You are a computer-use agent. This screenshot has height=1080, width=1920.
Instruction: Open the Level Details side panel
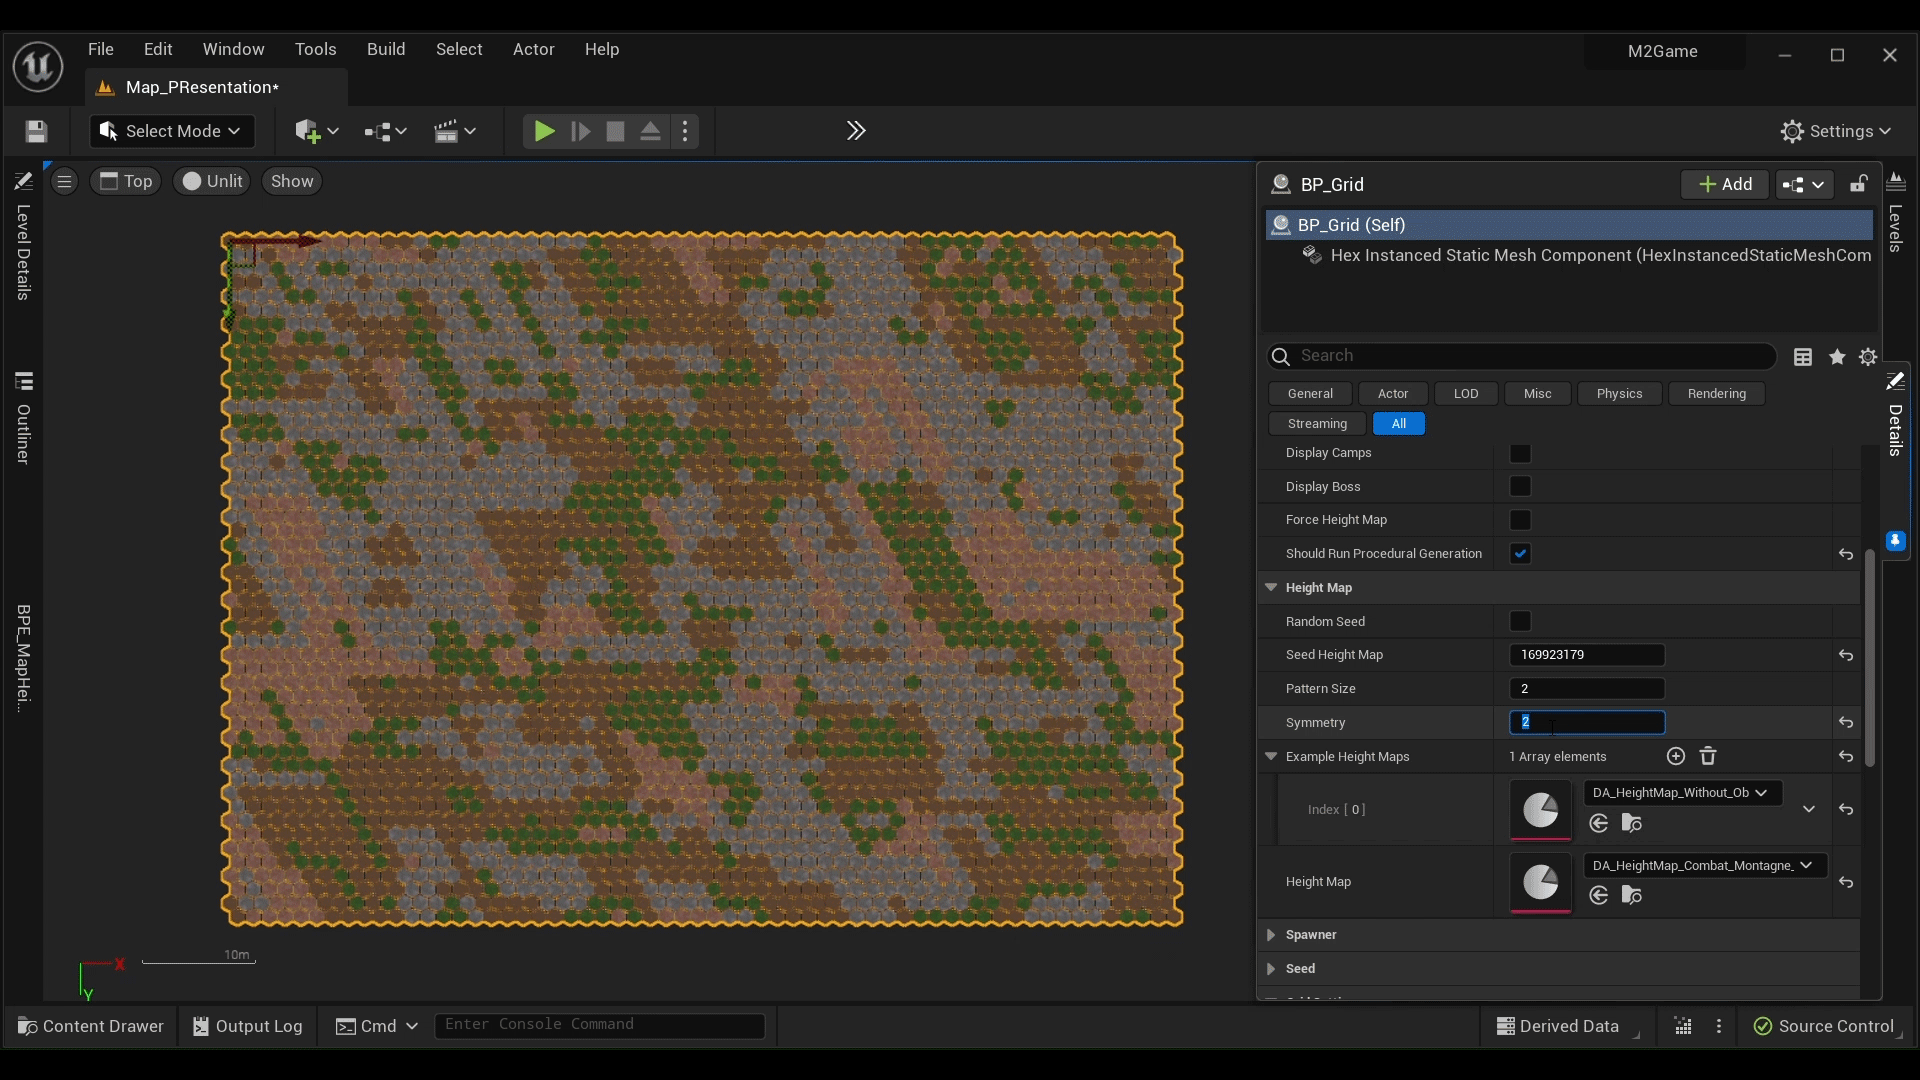(x=23, y=237)
